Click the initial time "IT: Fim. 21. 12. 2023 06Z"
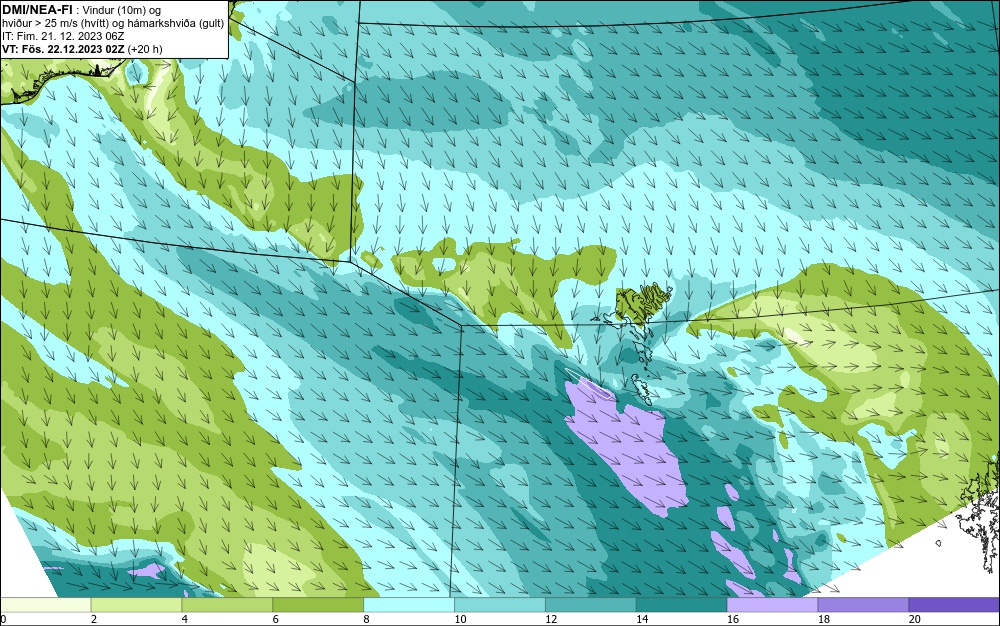1000x626 pixels. pos(63,36)
